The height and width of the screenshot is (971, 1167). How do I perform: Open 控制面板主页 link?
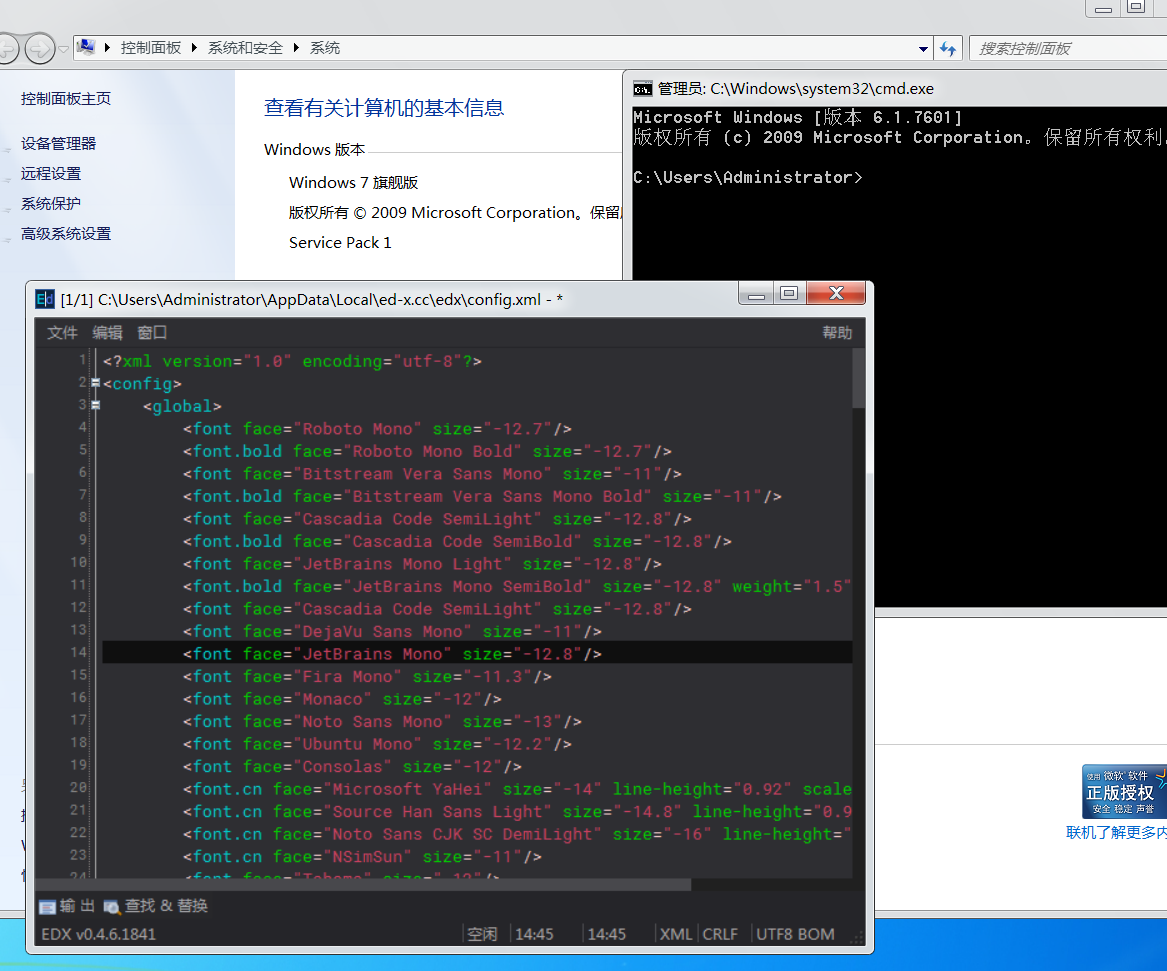pyautogui.click(x=65, y=98)
